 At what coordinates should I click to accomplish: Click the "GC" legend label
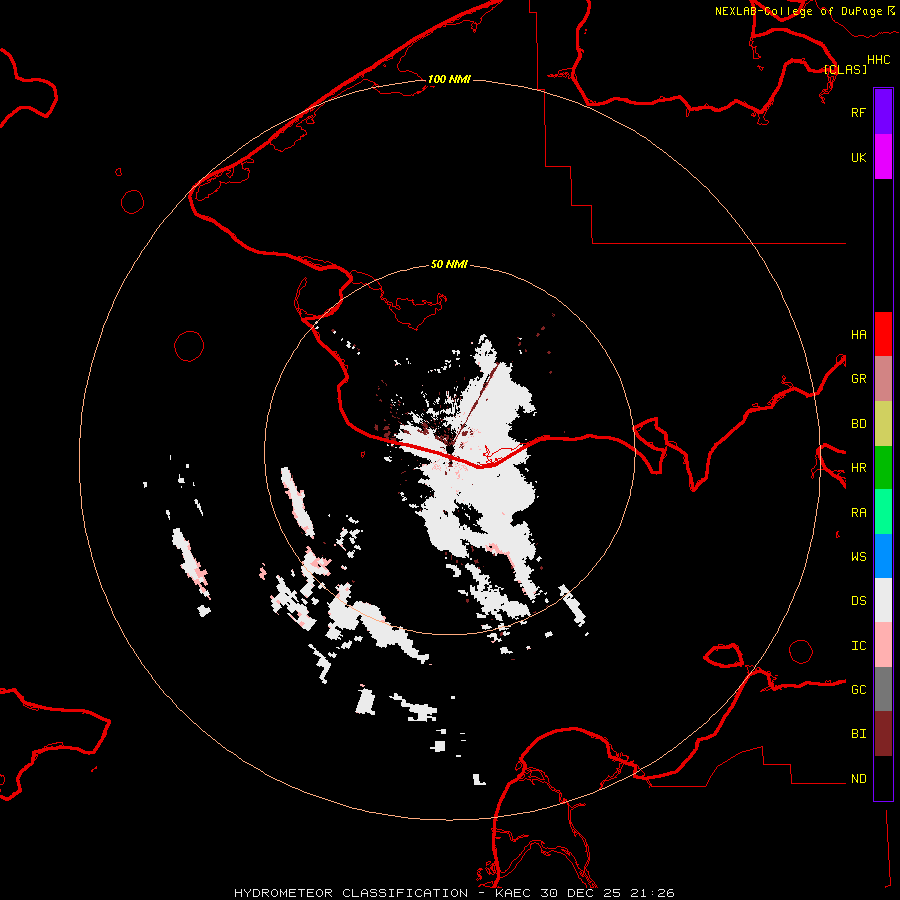click(858, 690)
